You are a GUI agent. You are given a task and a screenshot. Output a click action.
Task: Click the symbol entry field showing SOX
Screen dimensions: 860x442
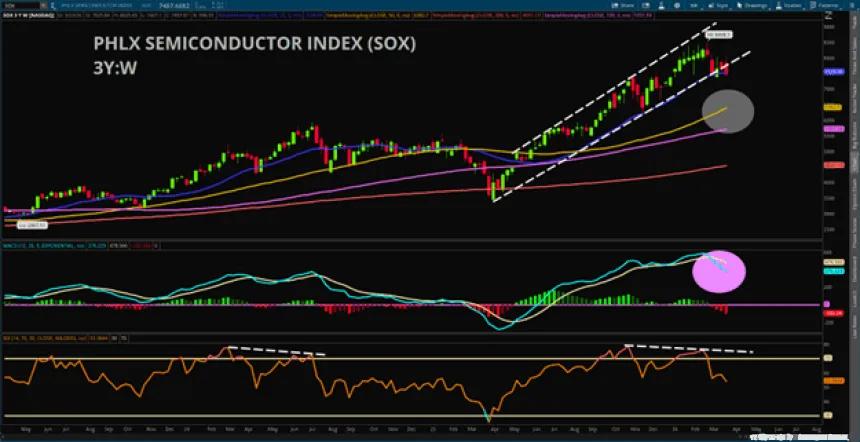pos(21,5)
